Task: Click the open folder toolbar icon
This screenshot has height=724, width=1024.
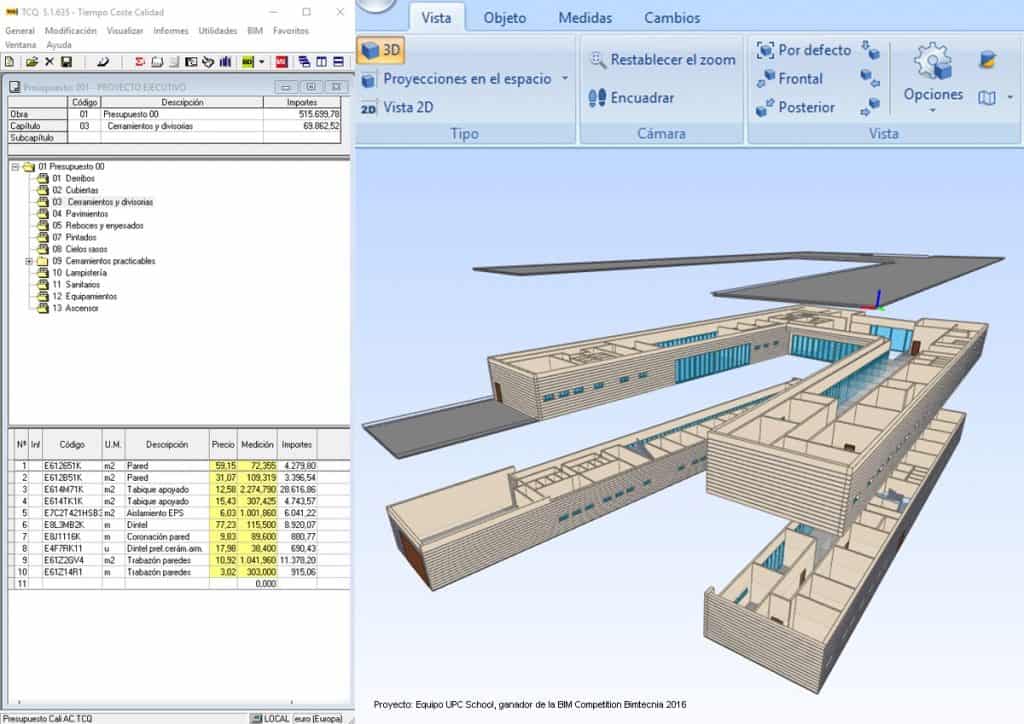Action: 32,62
